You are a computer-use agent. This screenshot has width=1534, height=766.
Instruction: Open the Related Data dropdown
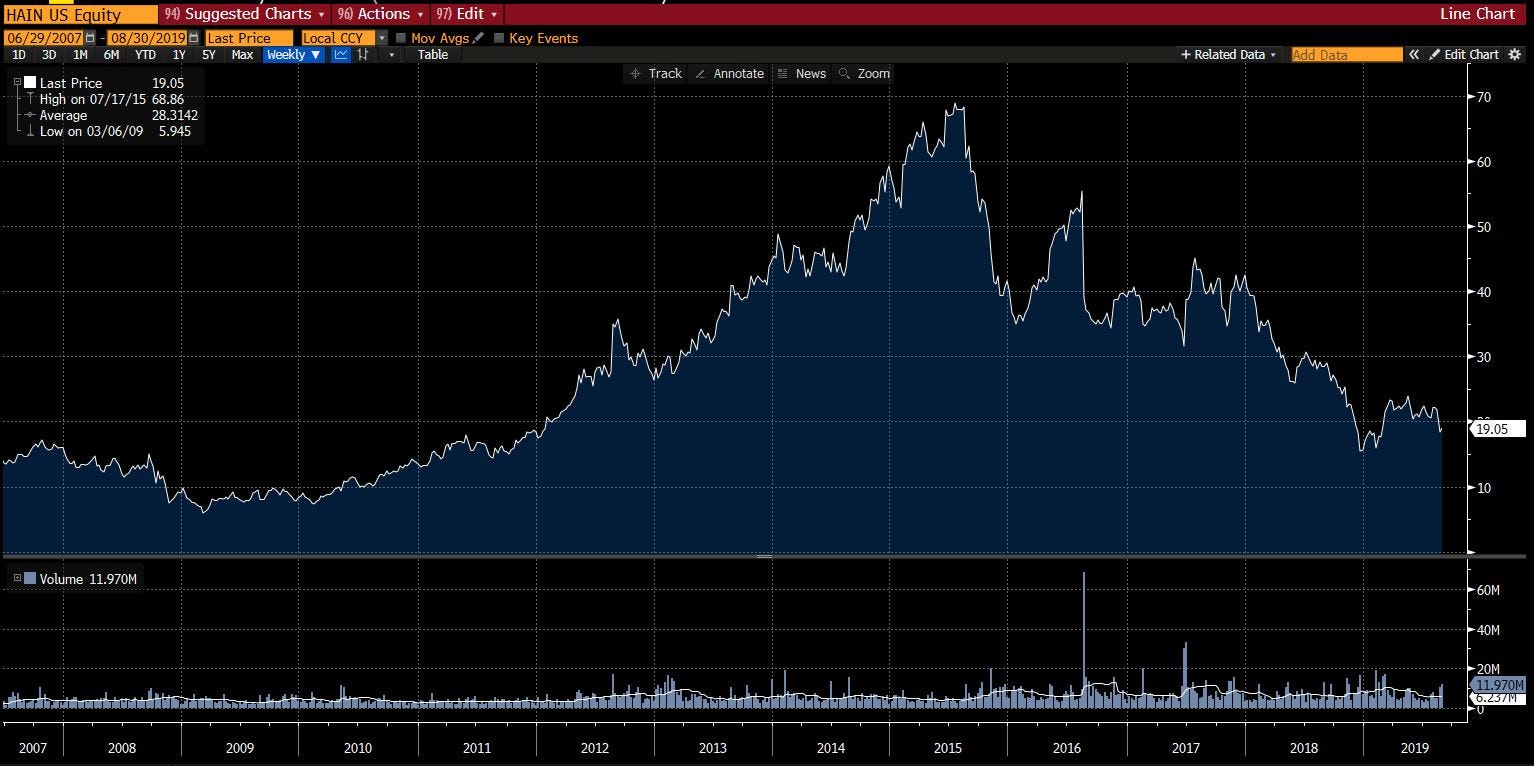(x=1229, y=55)
